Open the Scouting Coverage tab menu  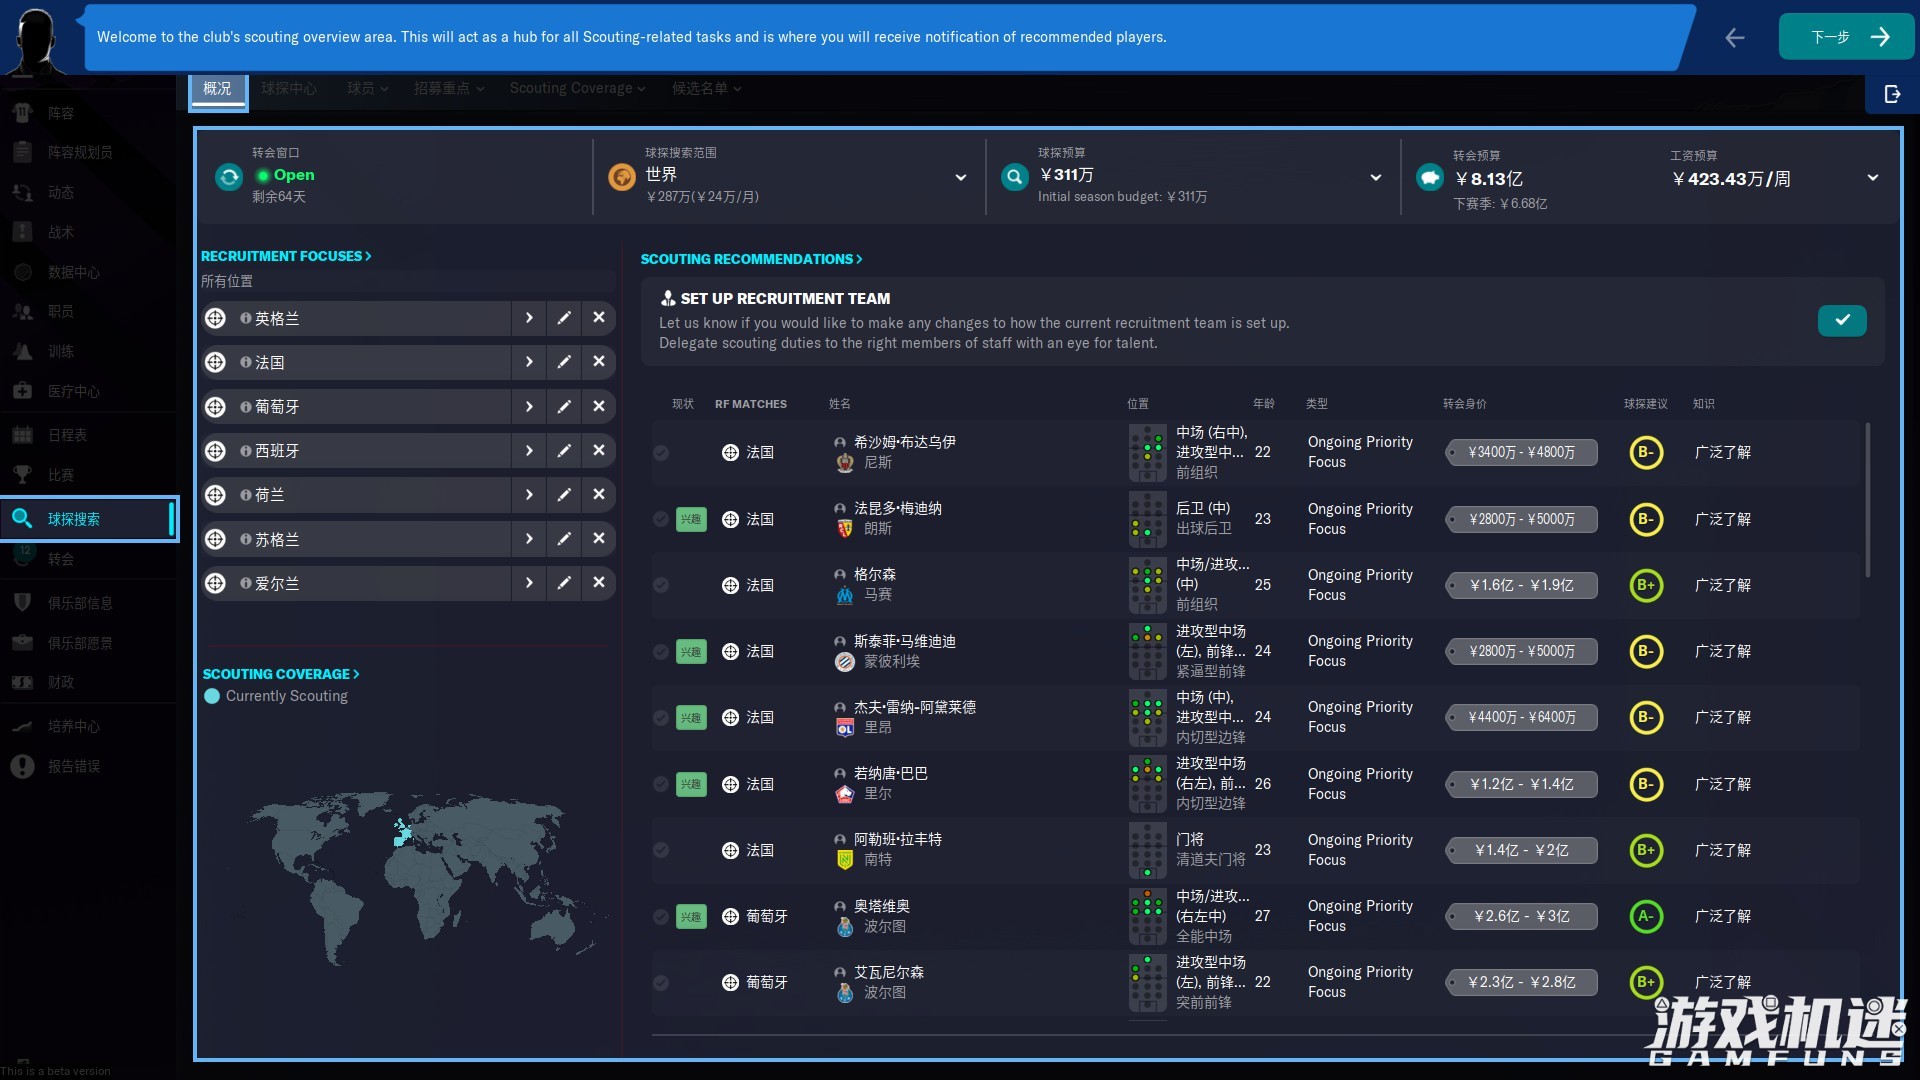tap(577, 88)
